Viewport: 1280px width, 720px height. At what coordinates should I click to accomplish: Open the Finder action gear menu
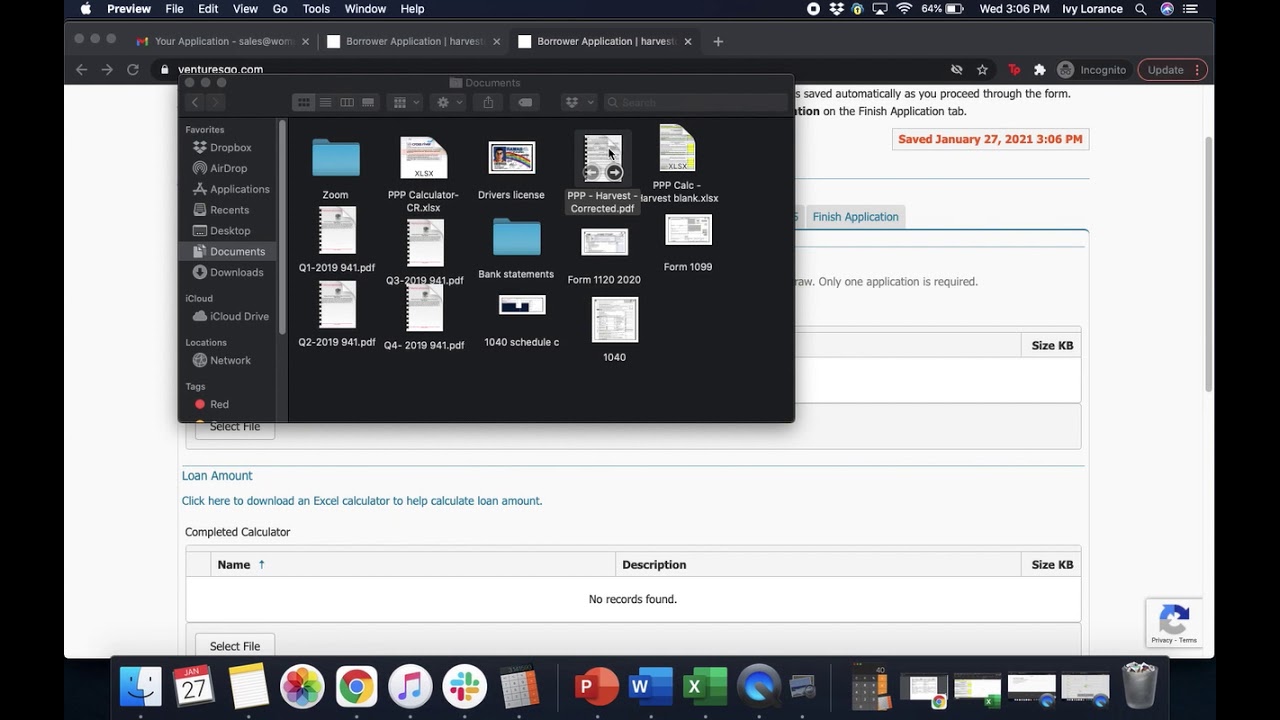pos(448,102)
